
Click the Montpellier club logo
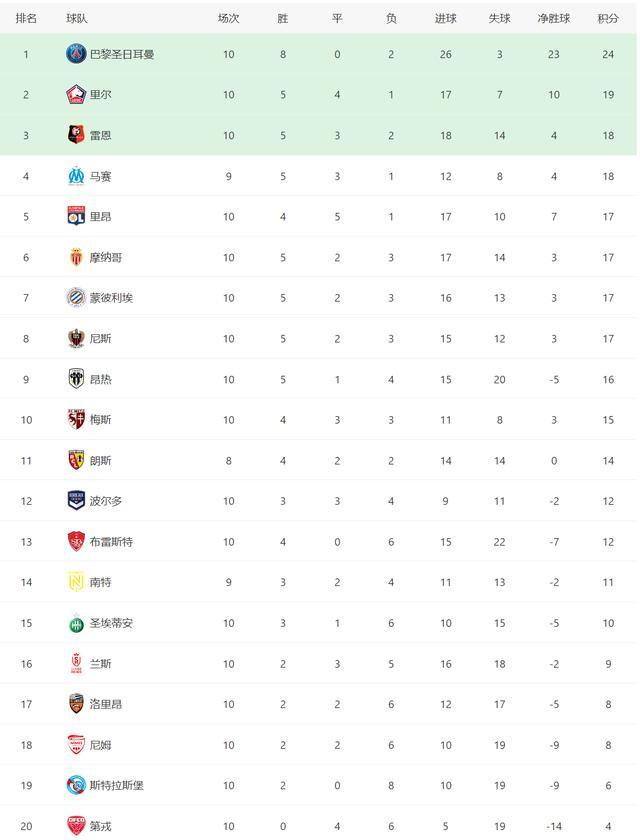pos(76,298)
